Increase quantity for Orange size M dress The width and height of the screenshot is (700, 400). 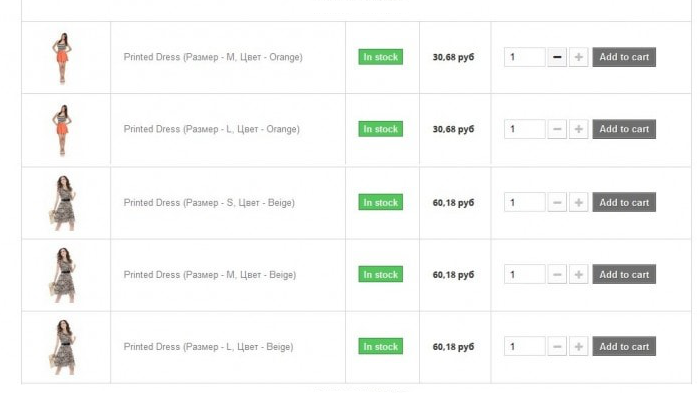[578, 57]
